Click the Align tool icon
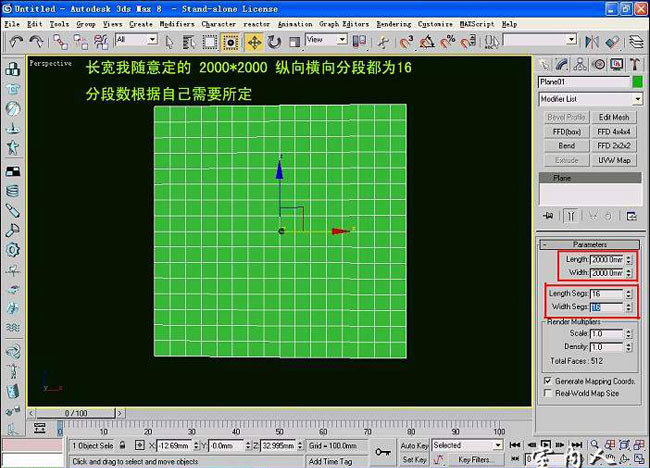650x468 pixels. click(x=612, y=41)
